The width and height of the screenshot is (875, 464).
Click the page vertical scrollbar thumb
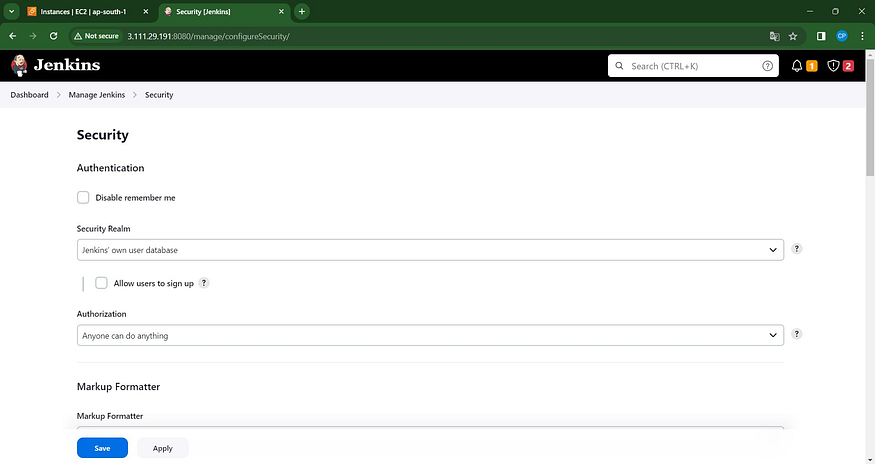pyautogui.click(x=870, y=117)
